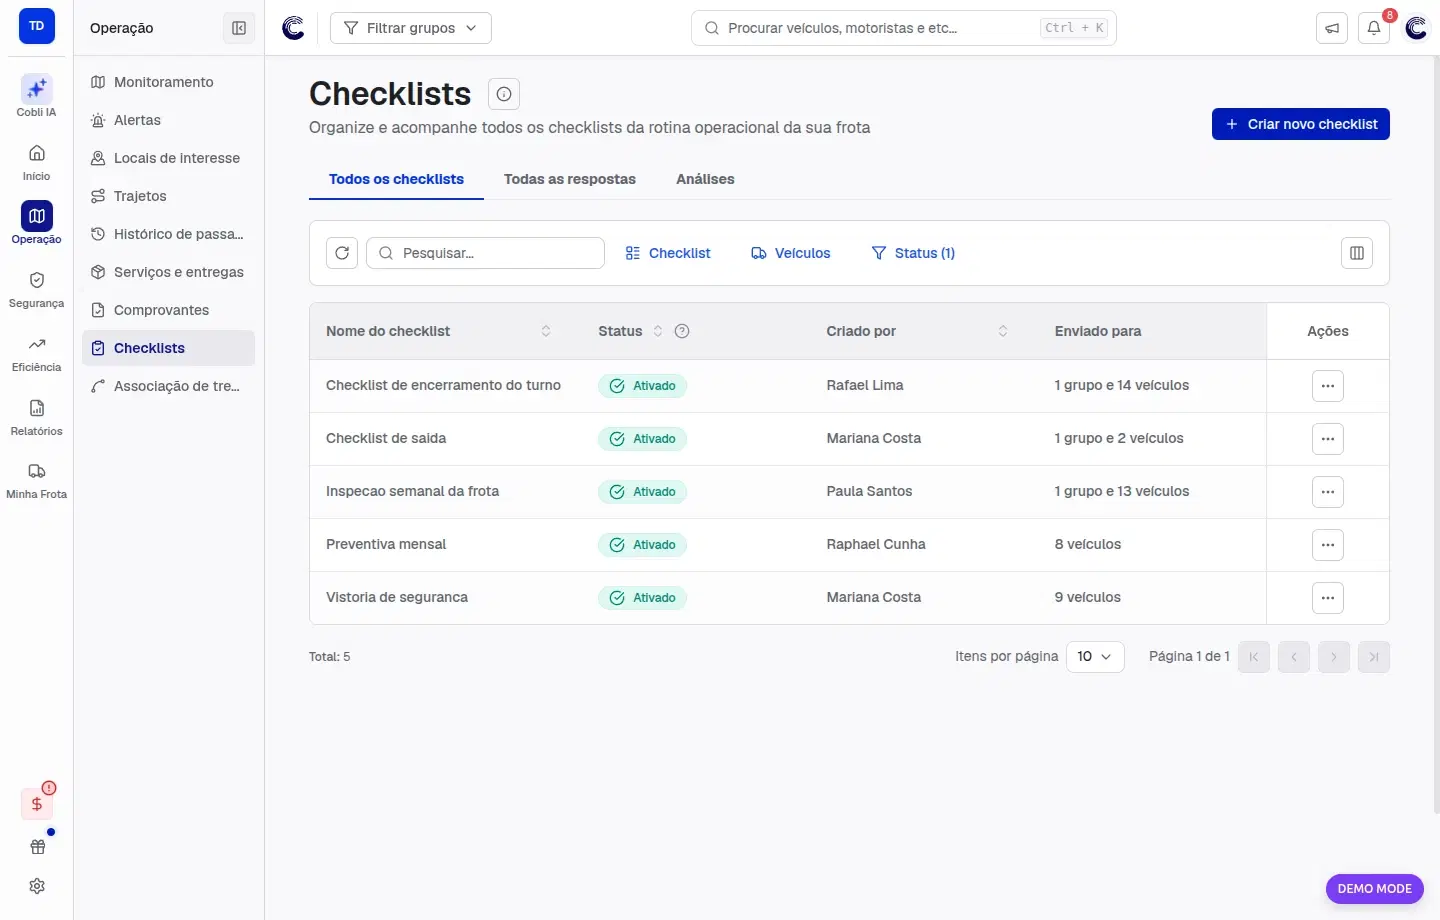
Task: Open the Minha Frota section
Action: click(x=36, y=480)
